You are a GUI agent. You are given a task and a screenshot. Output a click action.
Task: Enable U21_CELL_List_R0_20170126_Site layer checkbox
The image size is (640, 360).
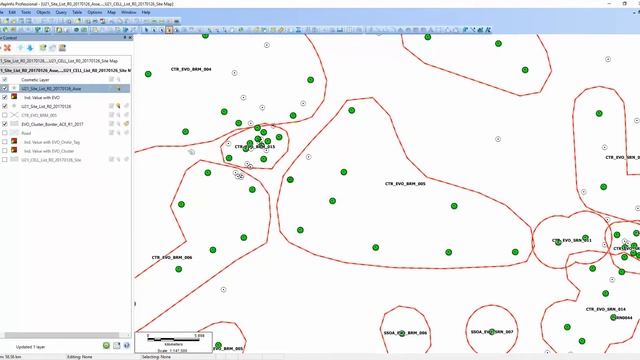click(x=5, y=159)
